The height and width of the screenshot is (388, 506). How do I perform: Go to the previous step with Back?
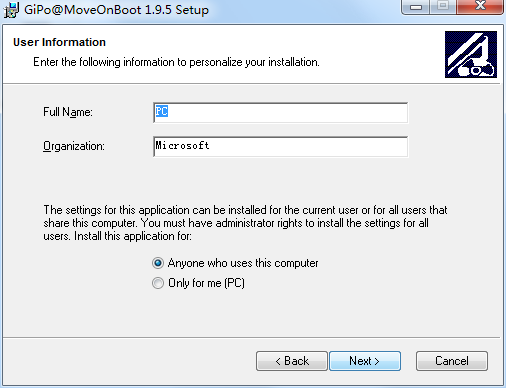click(x=292, y=361)
